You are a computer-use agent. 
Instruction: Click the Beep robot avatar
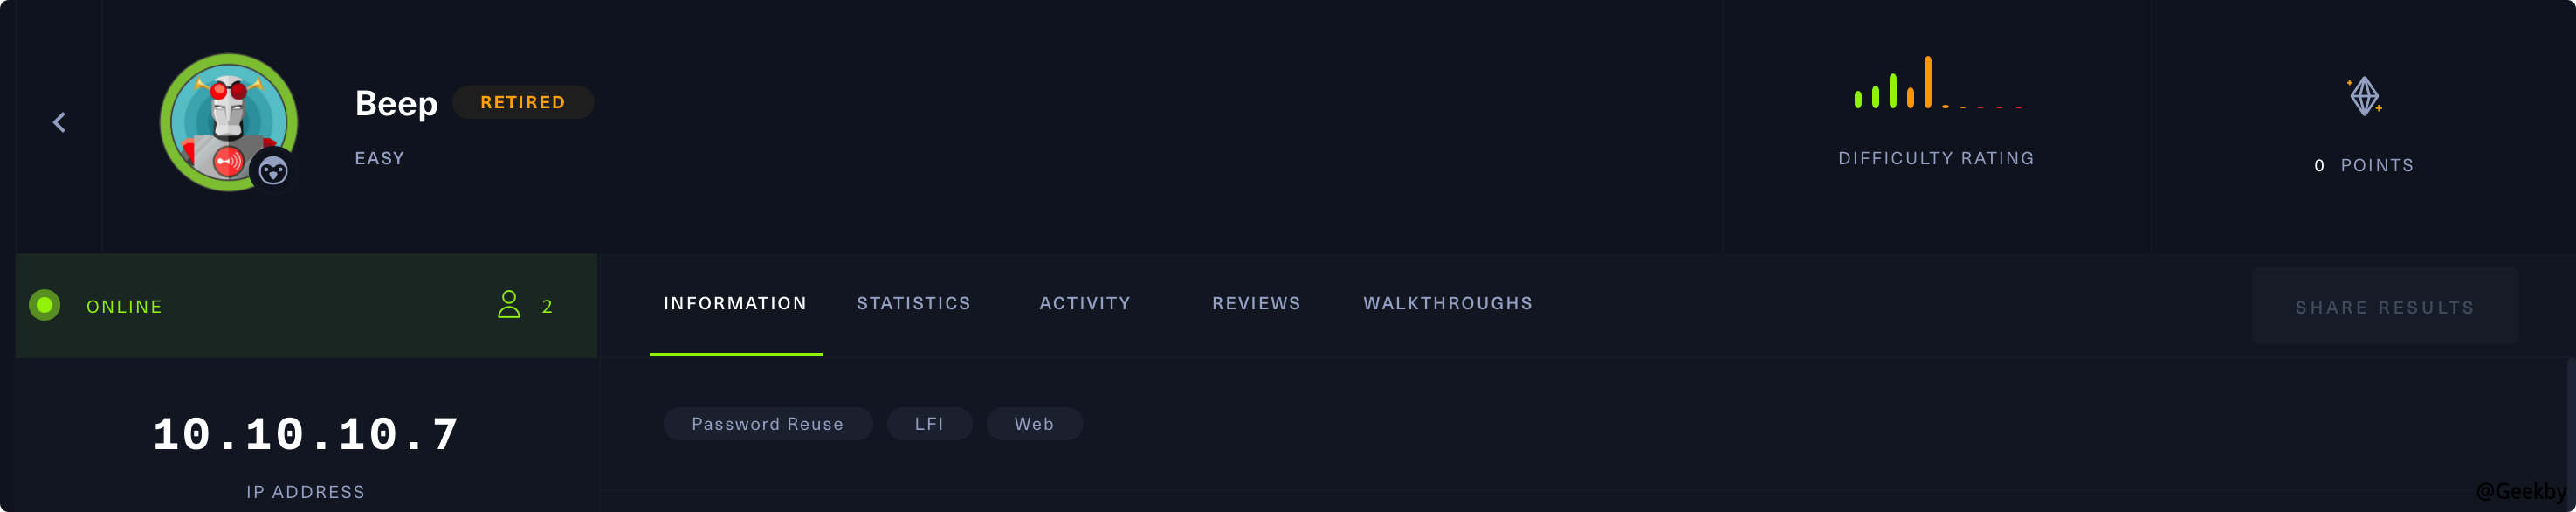pos(227,119)
